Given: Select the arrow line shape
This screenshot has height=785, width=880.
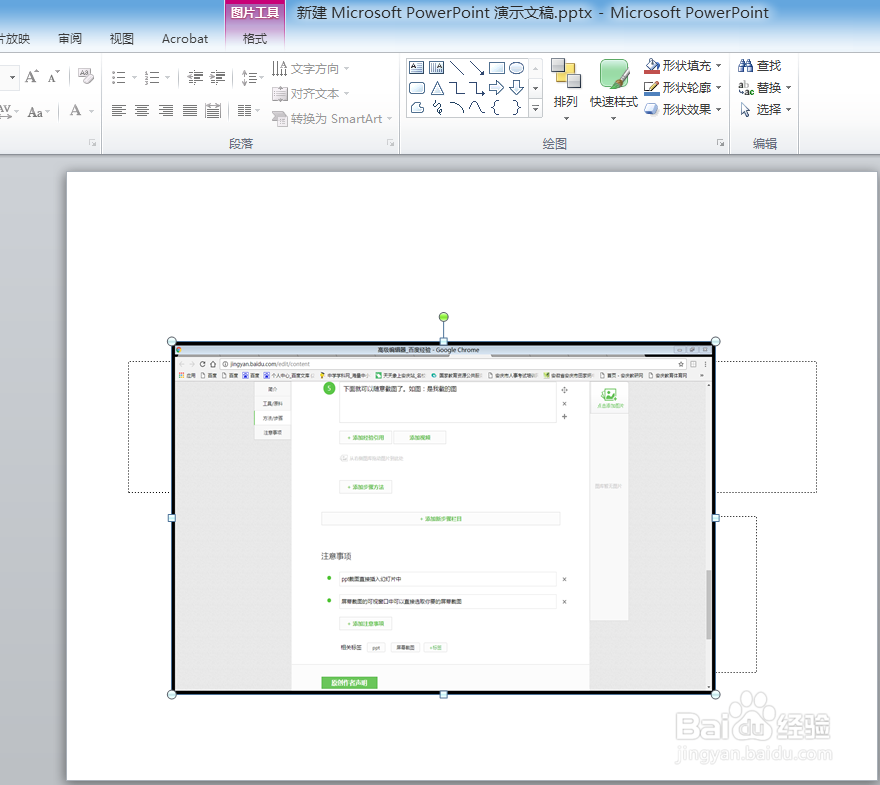Looking at the screenshot, I should 477,68.
